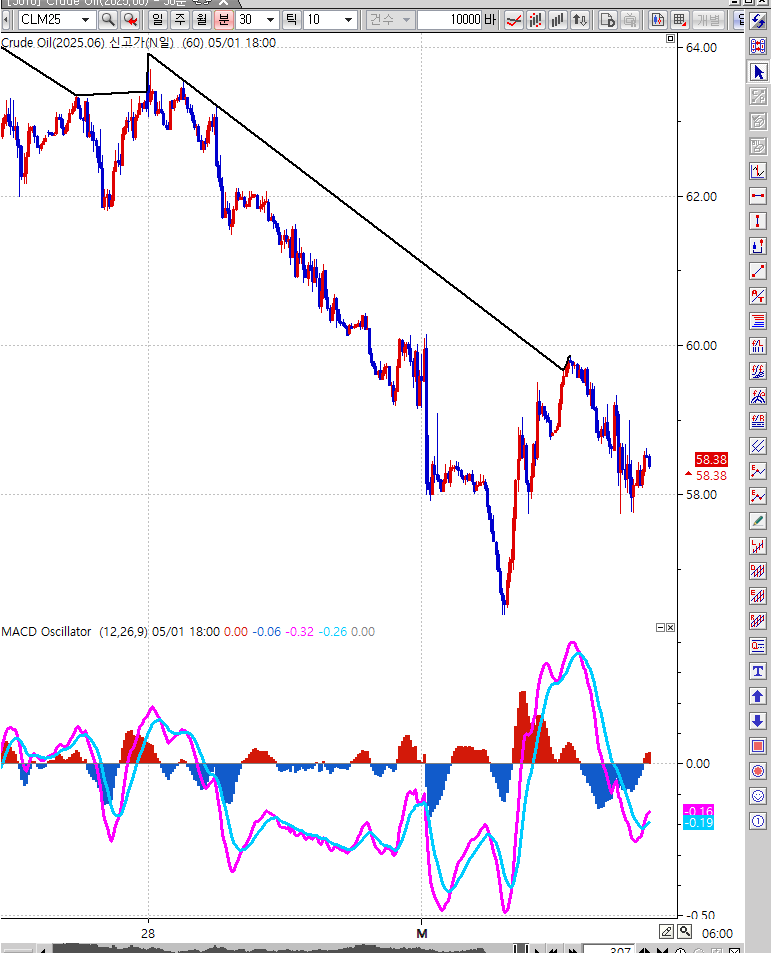The height and width of the screenshot is (953, 771).
Task: Expand the 30 minute interval dropdown
Action: pos(270,19)
